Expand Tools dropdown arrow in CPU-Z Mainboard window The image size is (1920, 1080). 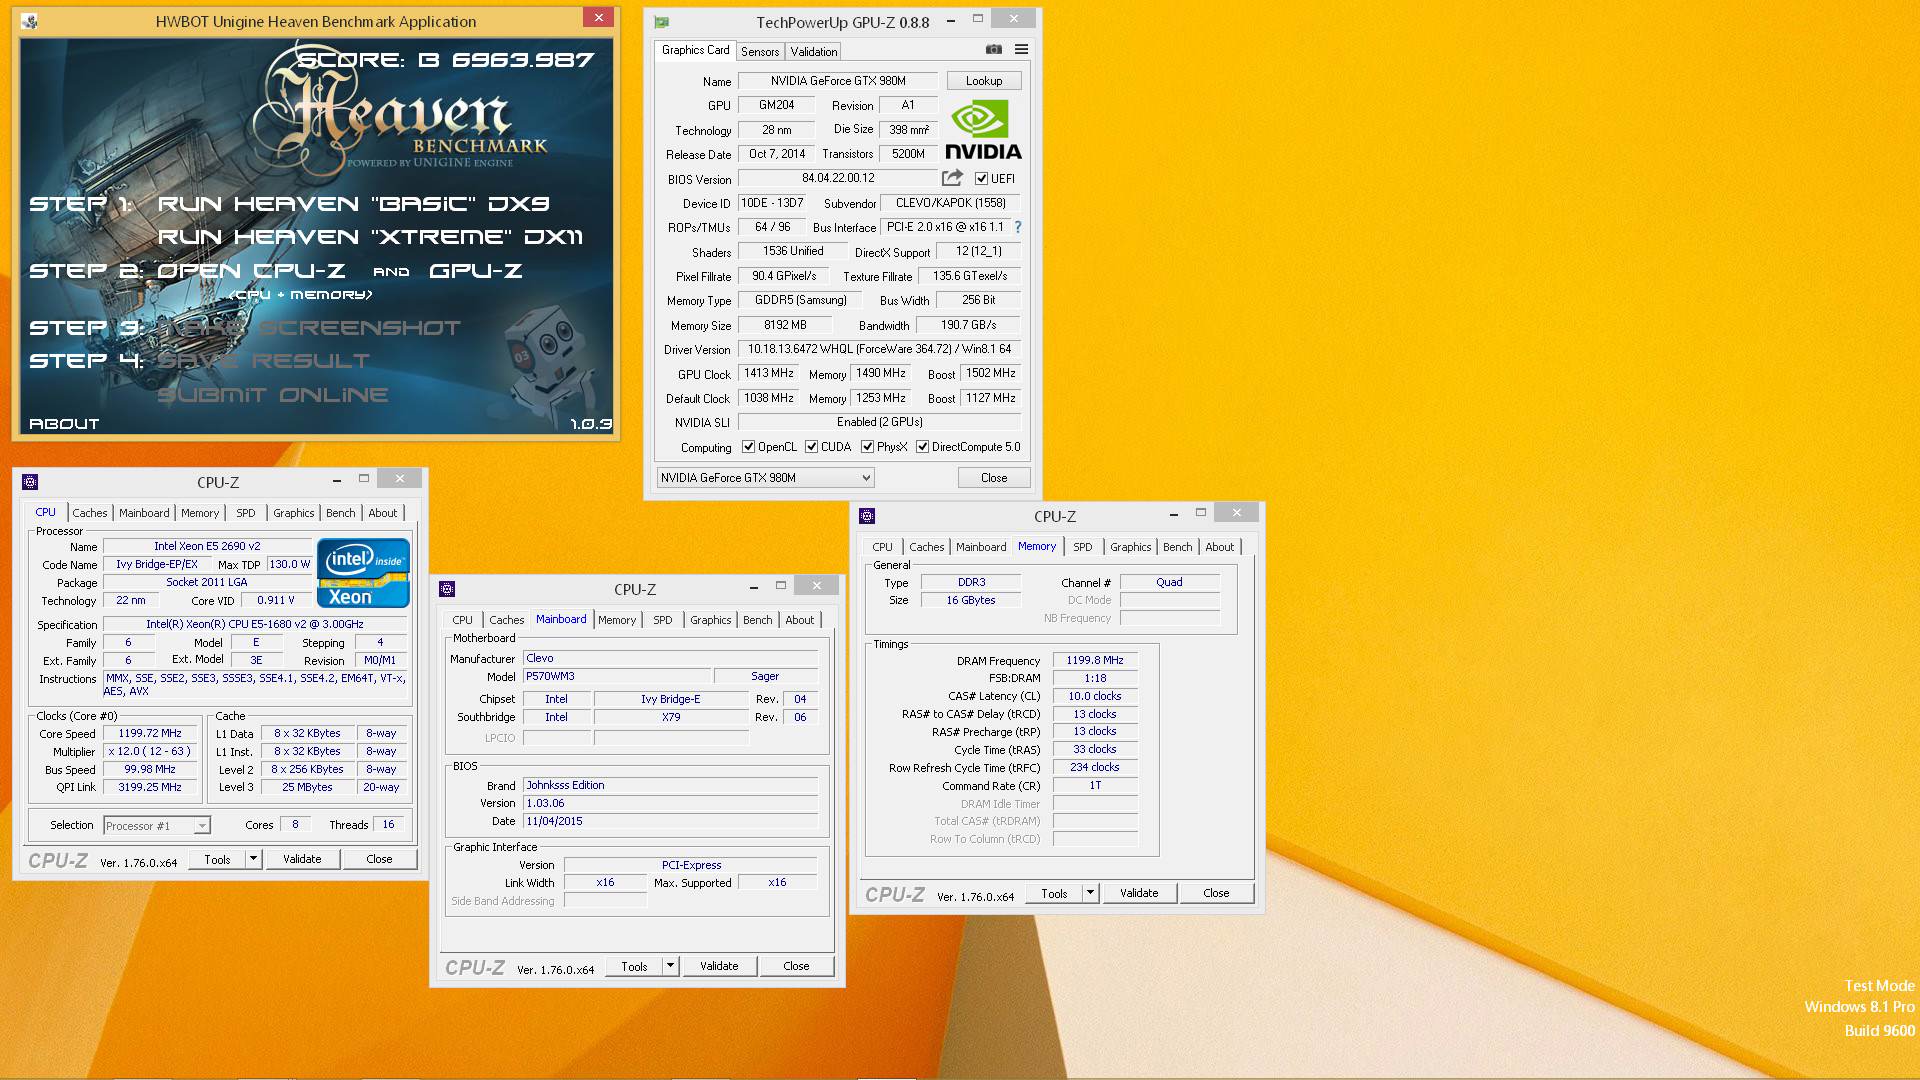point(670,966)
